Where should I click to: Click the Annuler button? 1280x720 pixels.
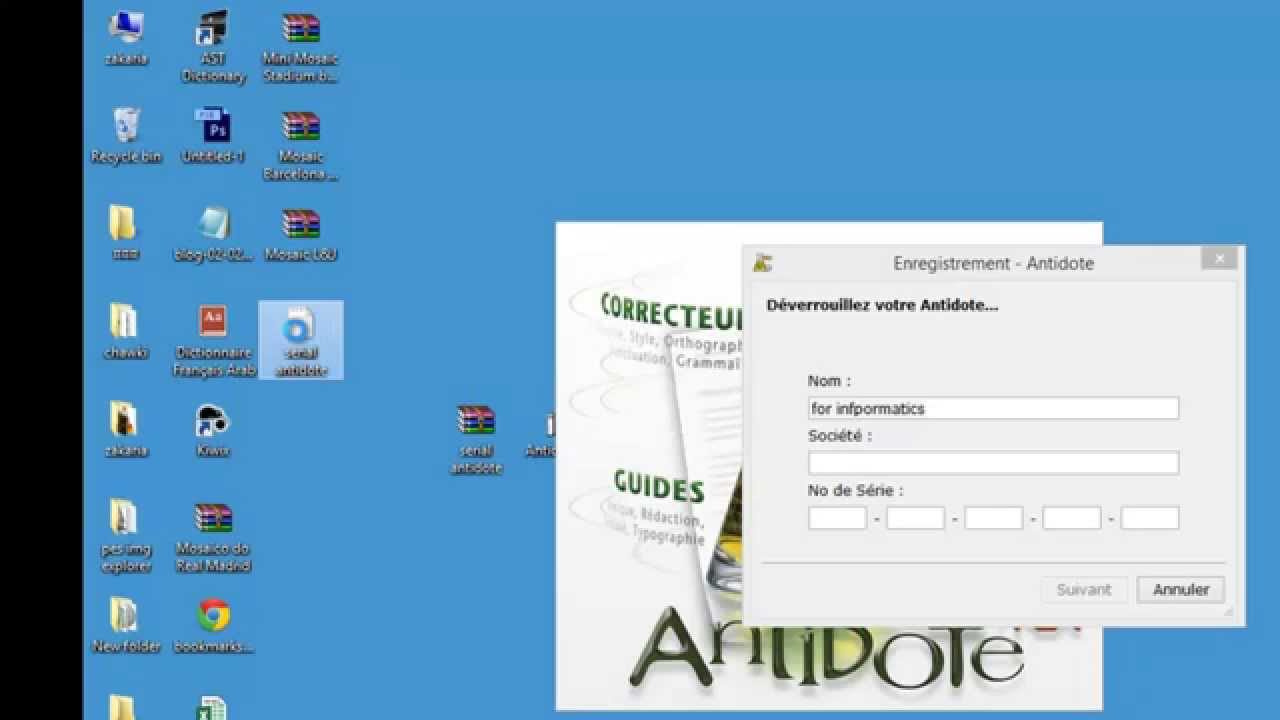(1181, 590)
